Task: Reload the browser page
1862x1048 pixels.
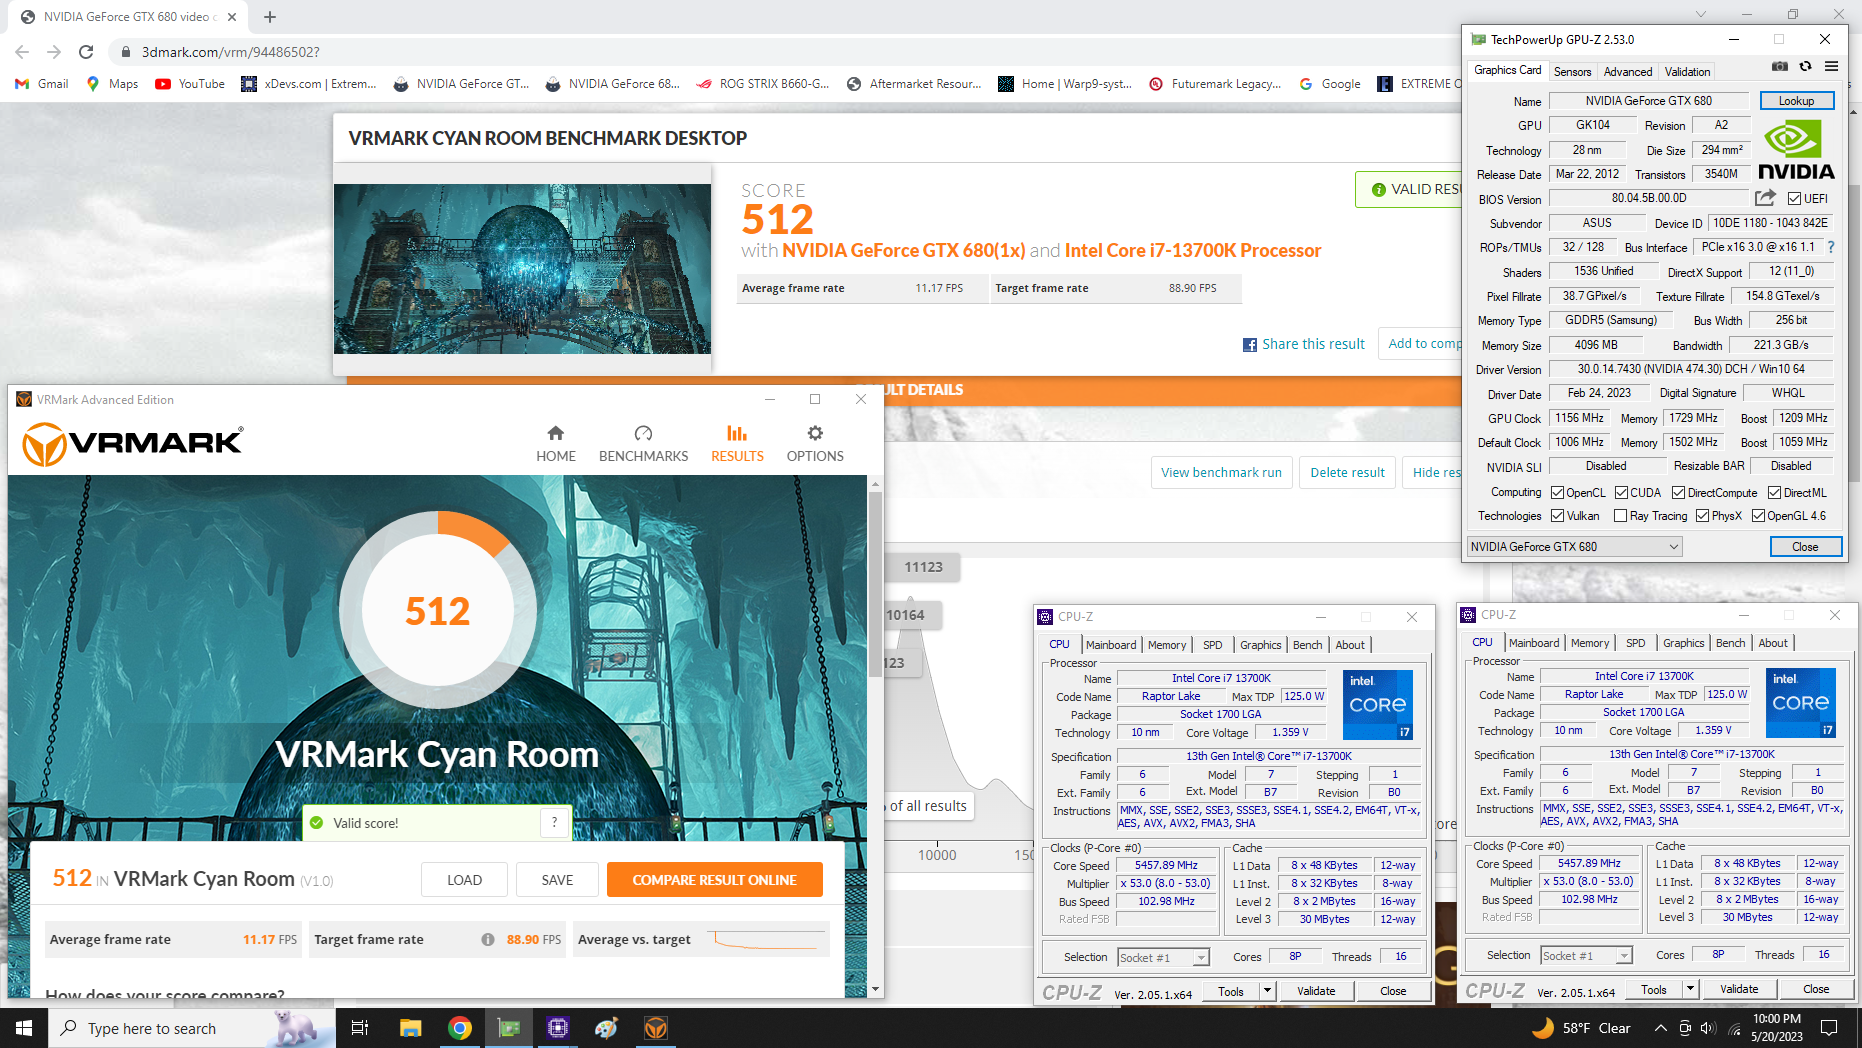Action: pyautogui.click(x=86, y=52)
